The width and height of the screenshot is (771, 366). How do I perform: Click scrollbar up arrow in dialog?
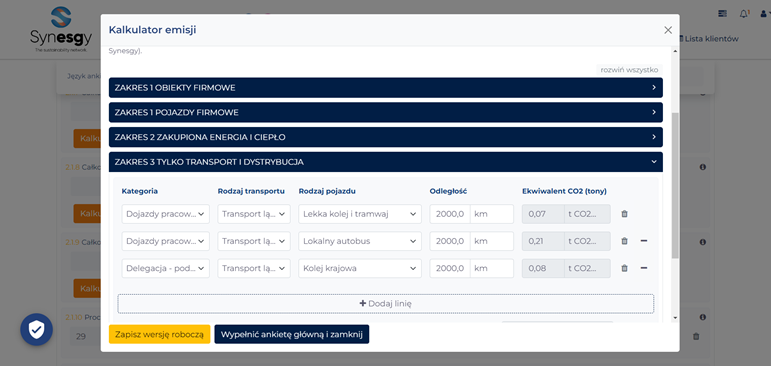(x=675, y=51)
